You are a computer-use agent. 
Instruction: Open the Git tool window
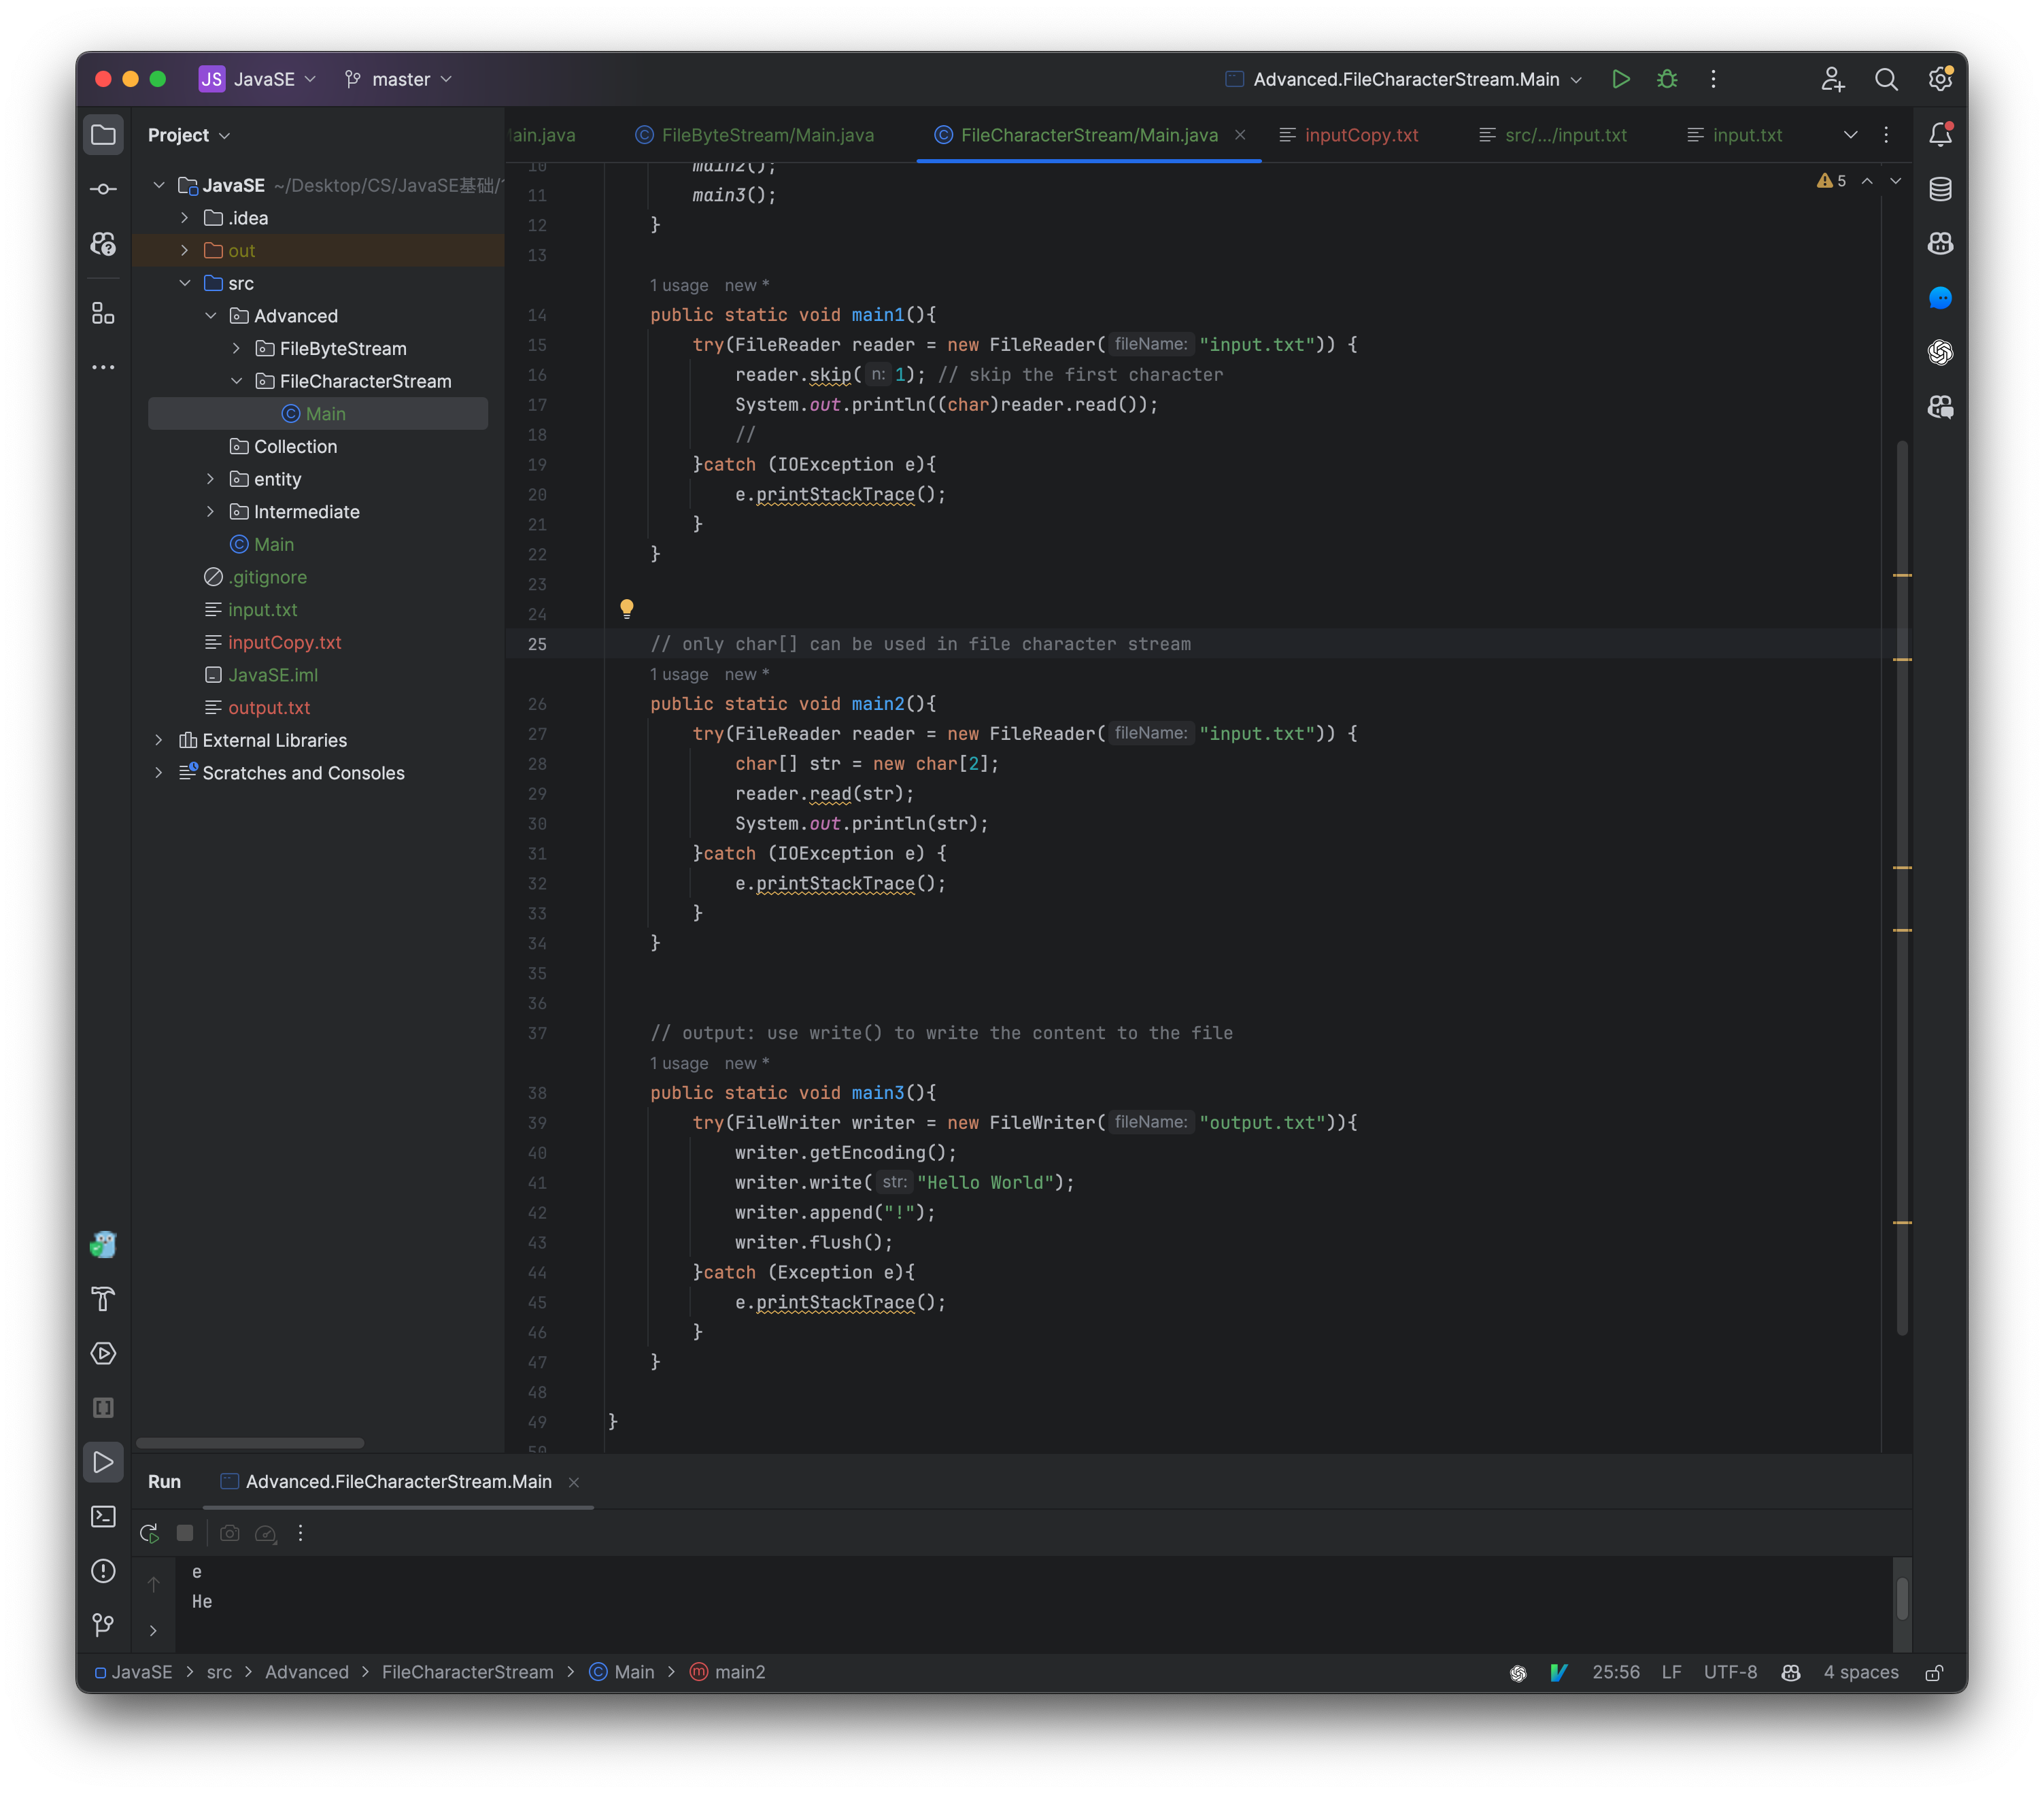103,1625
